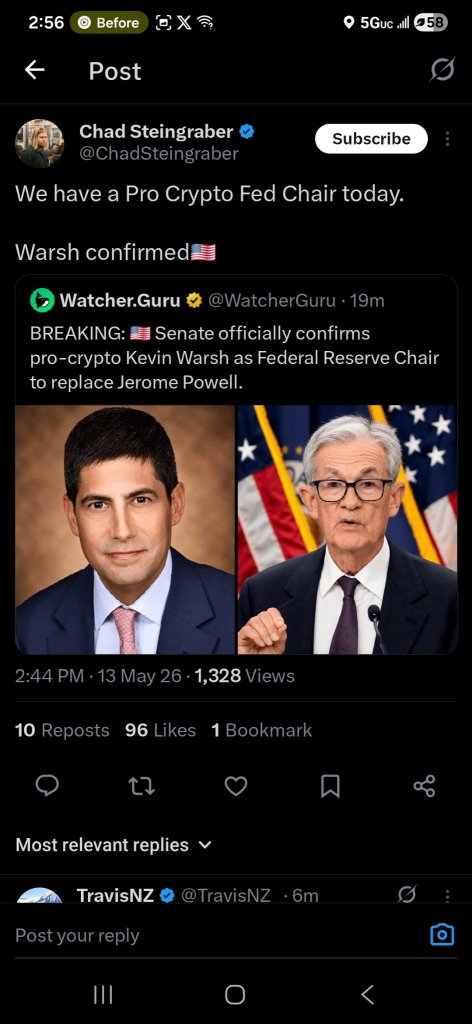Viewport: 472px width, 1024px height.
Task: Tap the repost arrows icon
Action: point(141,786)
